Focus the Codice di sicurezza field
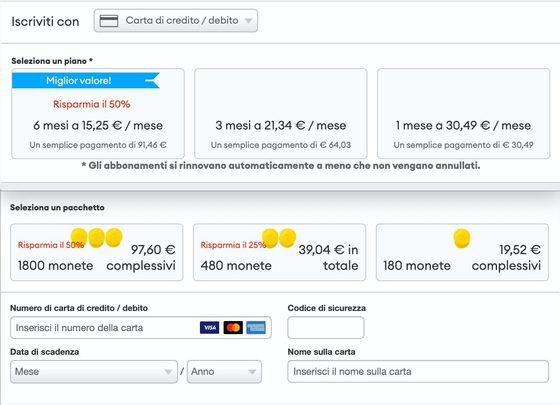The width and height of the screenshot is (560, 405). pyautogui.click(x=326, y=328)
